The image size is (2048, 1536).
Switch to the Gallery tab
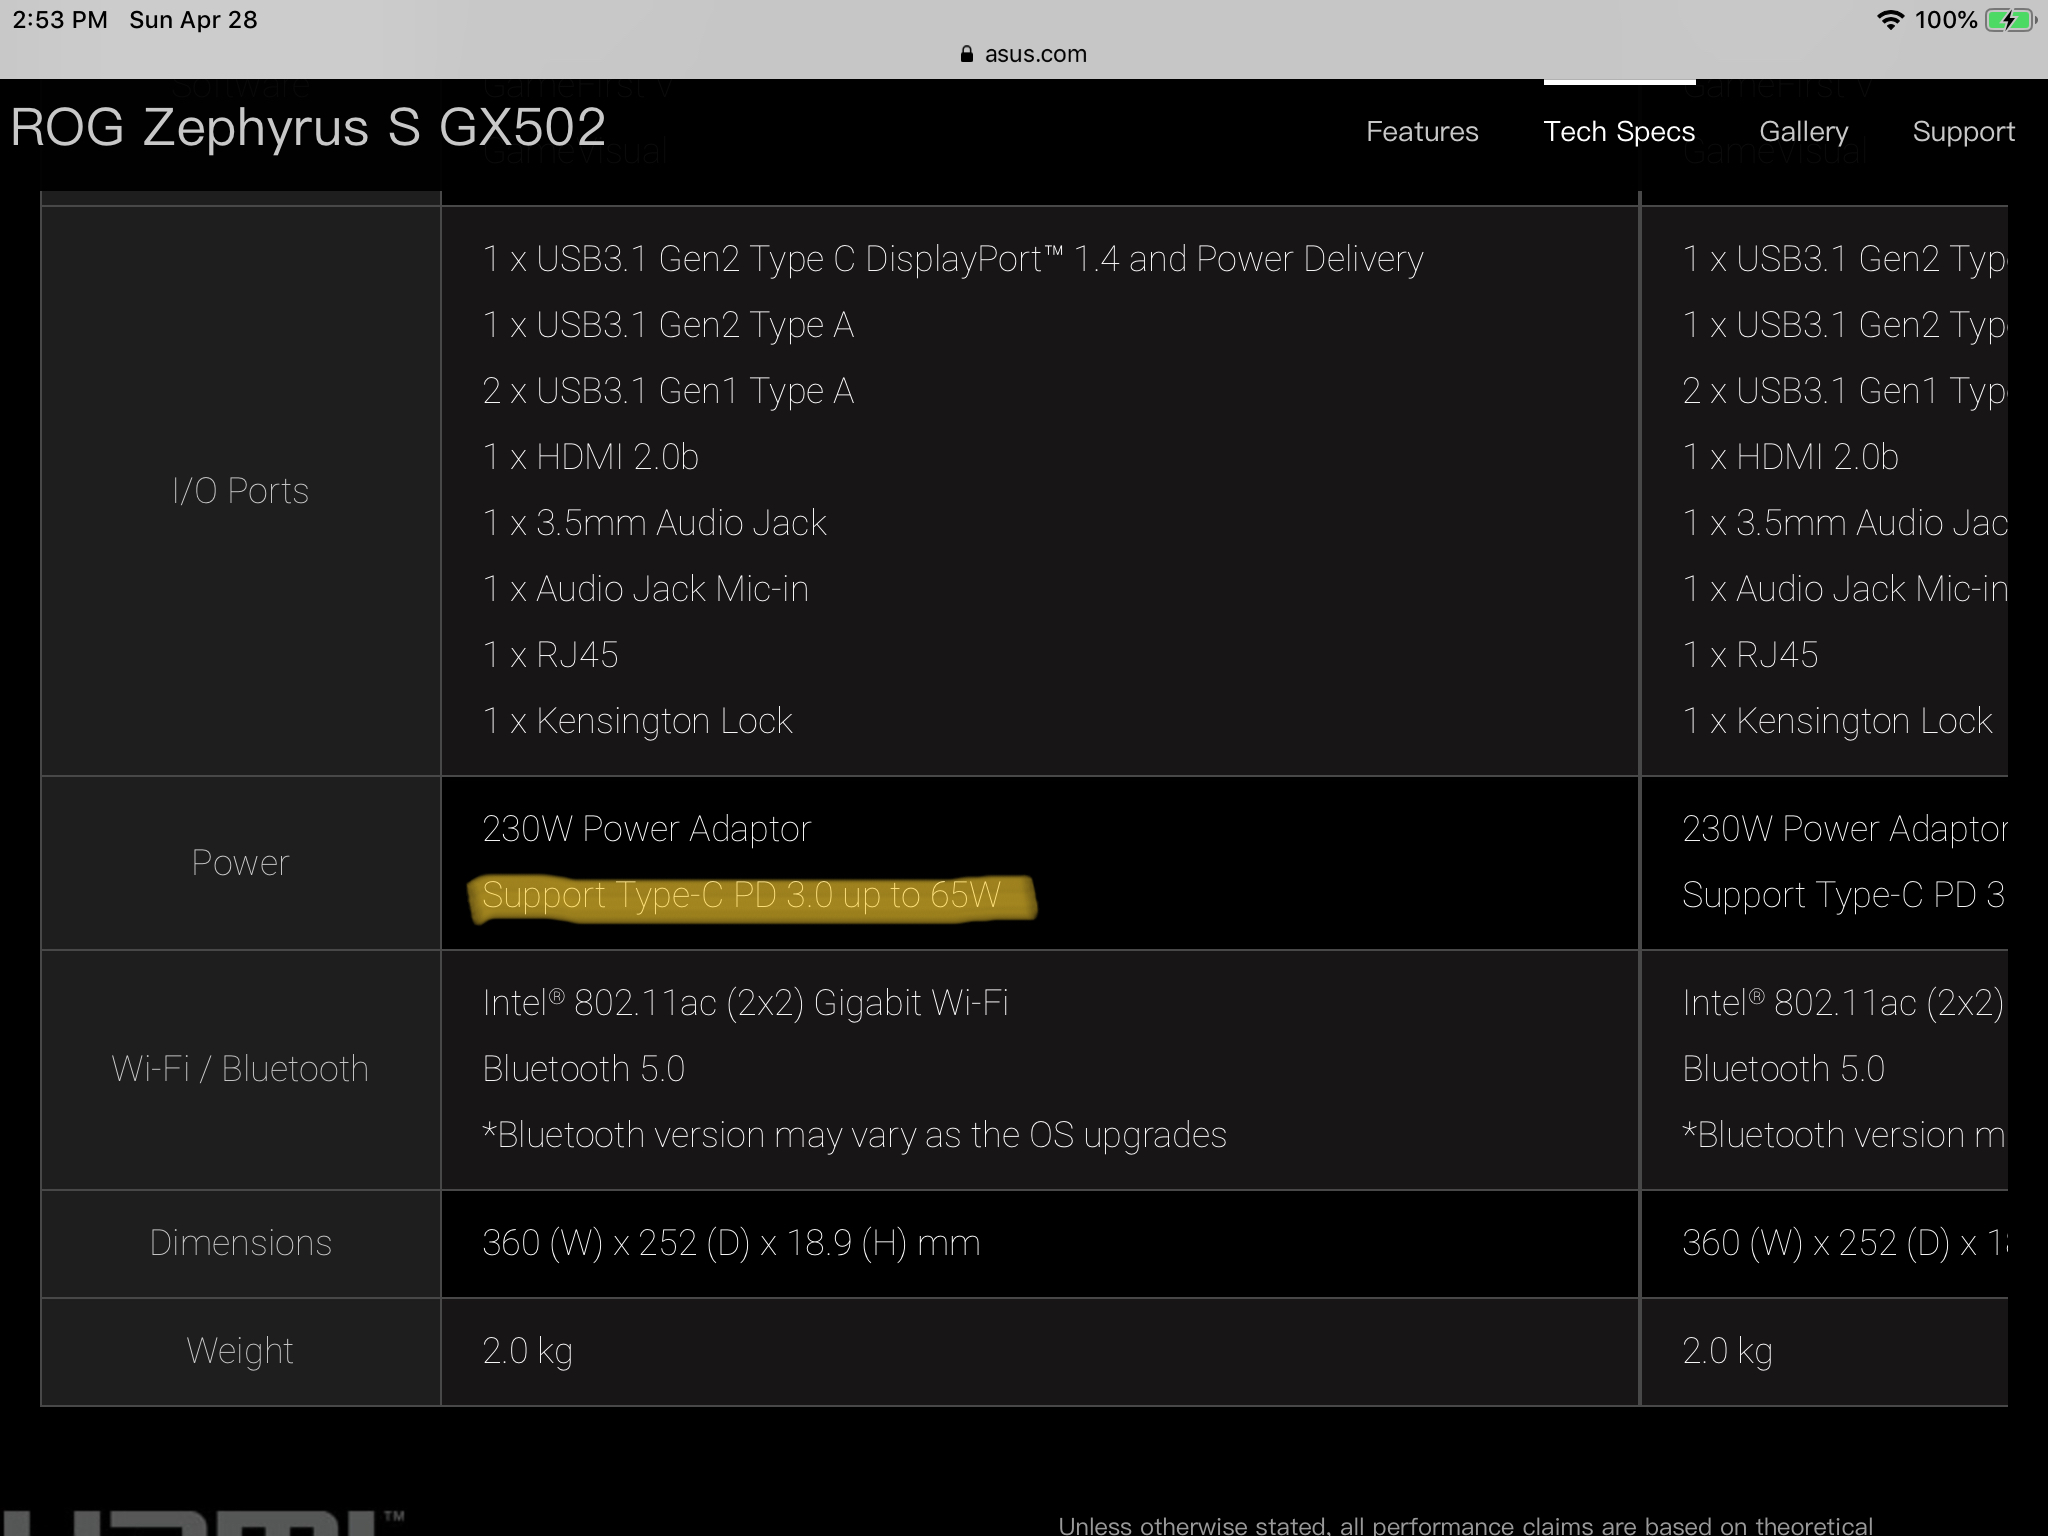pos(1803,132)
